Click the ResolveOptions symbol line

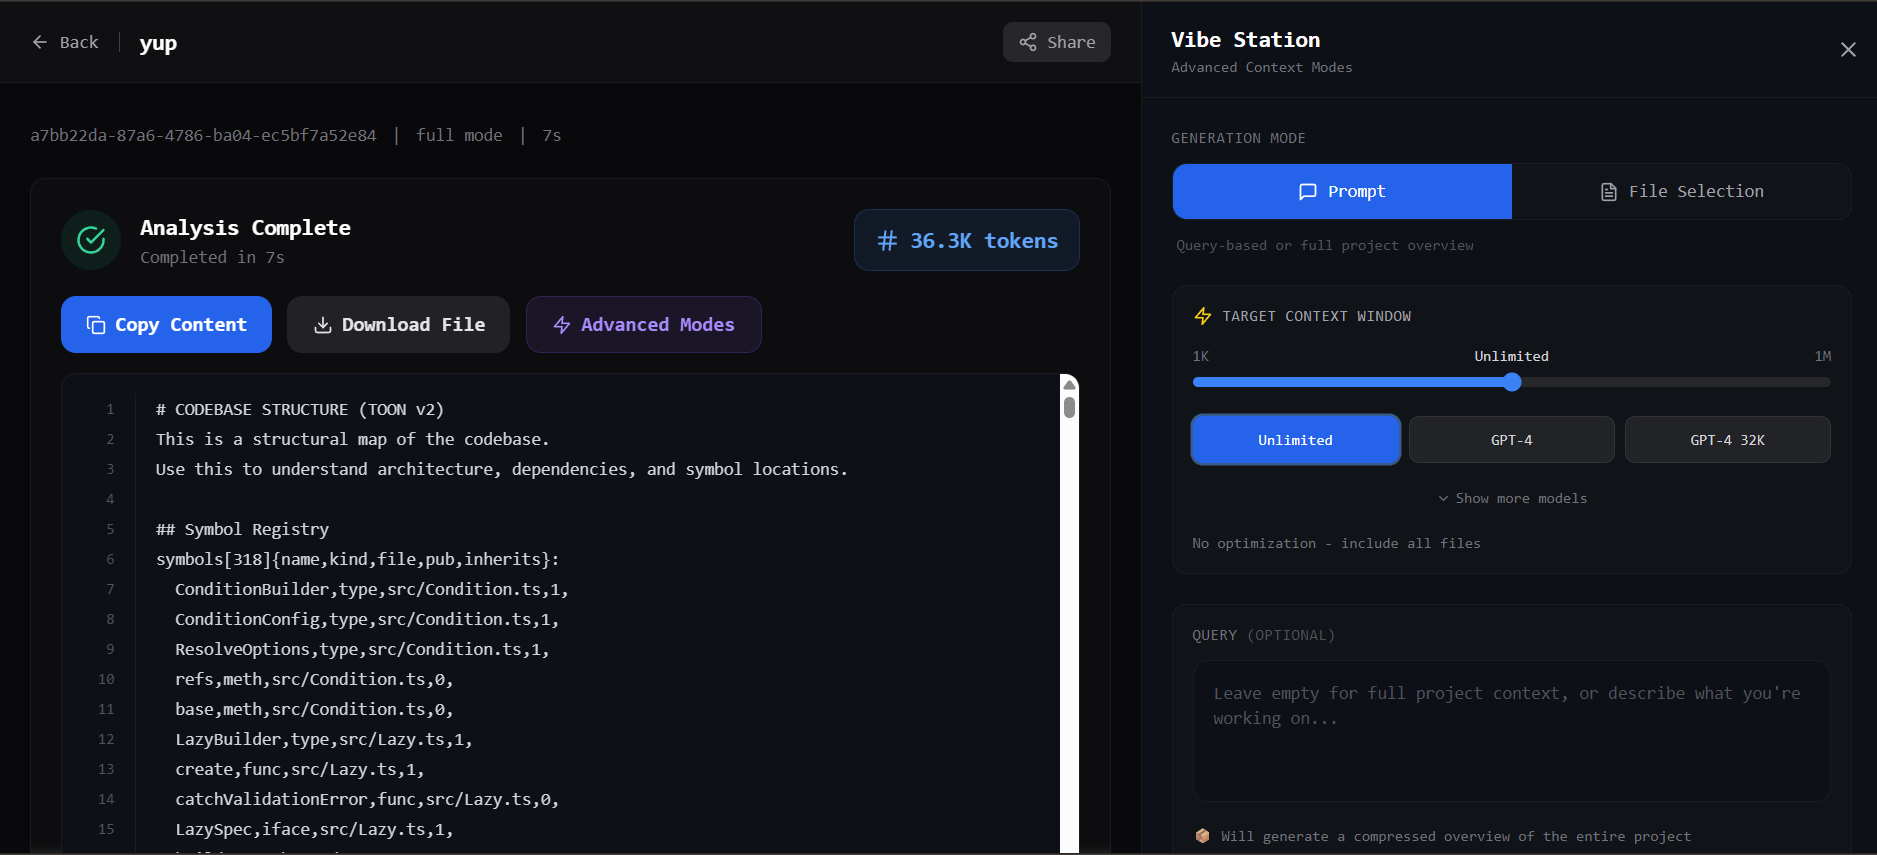[362, 649]
